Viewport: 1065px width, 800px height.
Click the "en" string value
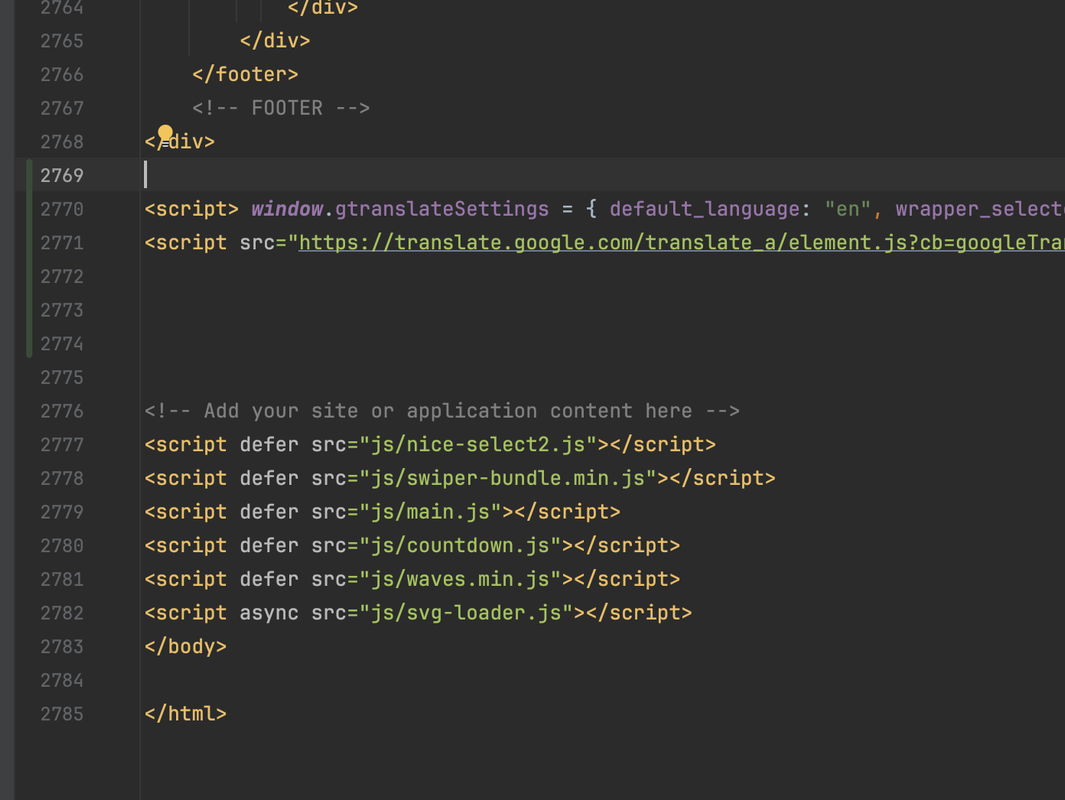click(848, 208)
